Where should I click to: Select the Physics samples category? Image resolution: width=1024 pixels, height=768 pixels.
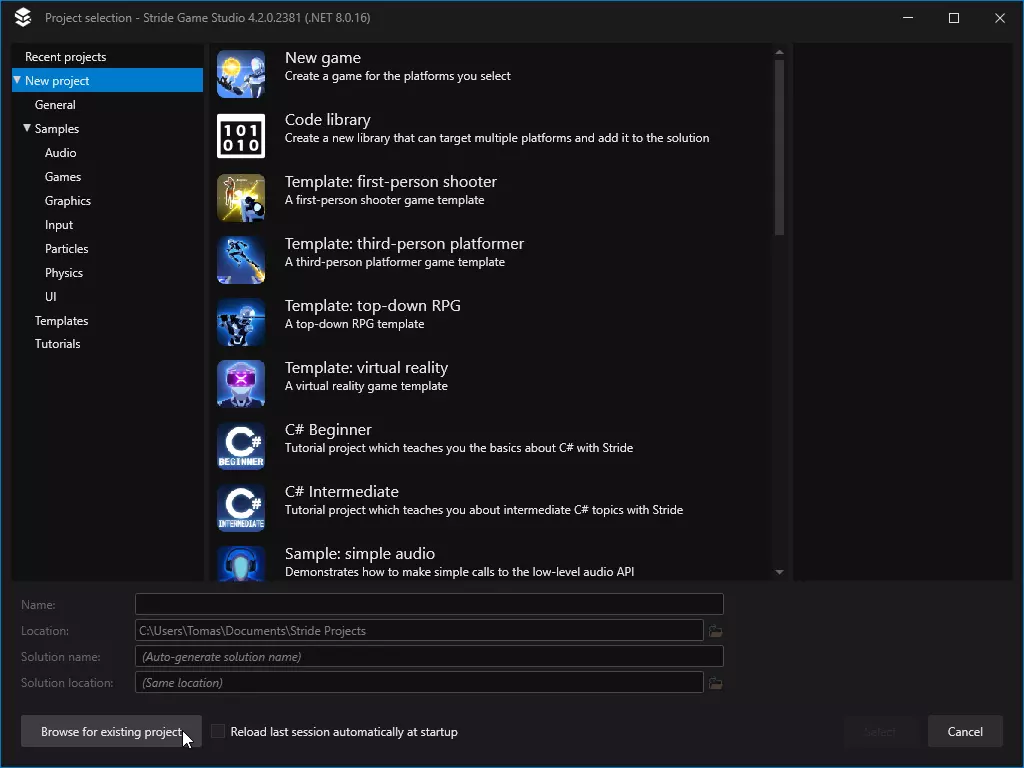pyautogui.click(x=63, y=273)
